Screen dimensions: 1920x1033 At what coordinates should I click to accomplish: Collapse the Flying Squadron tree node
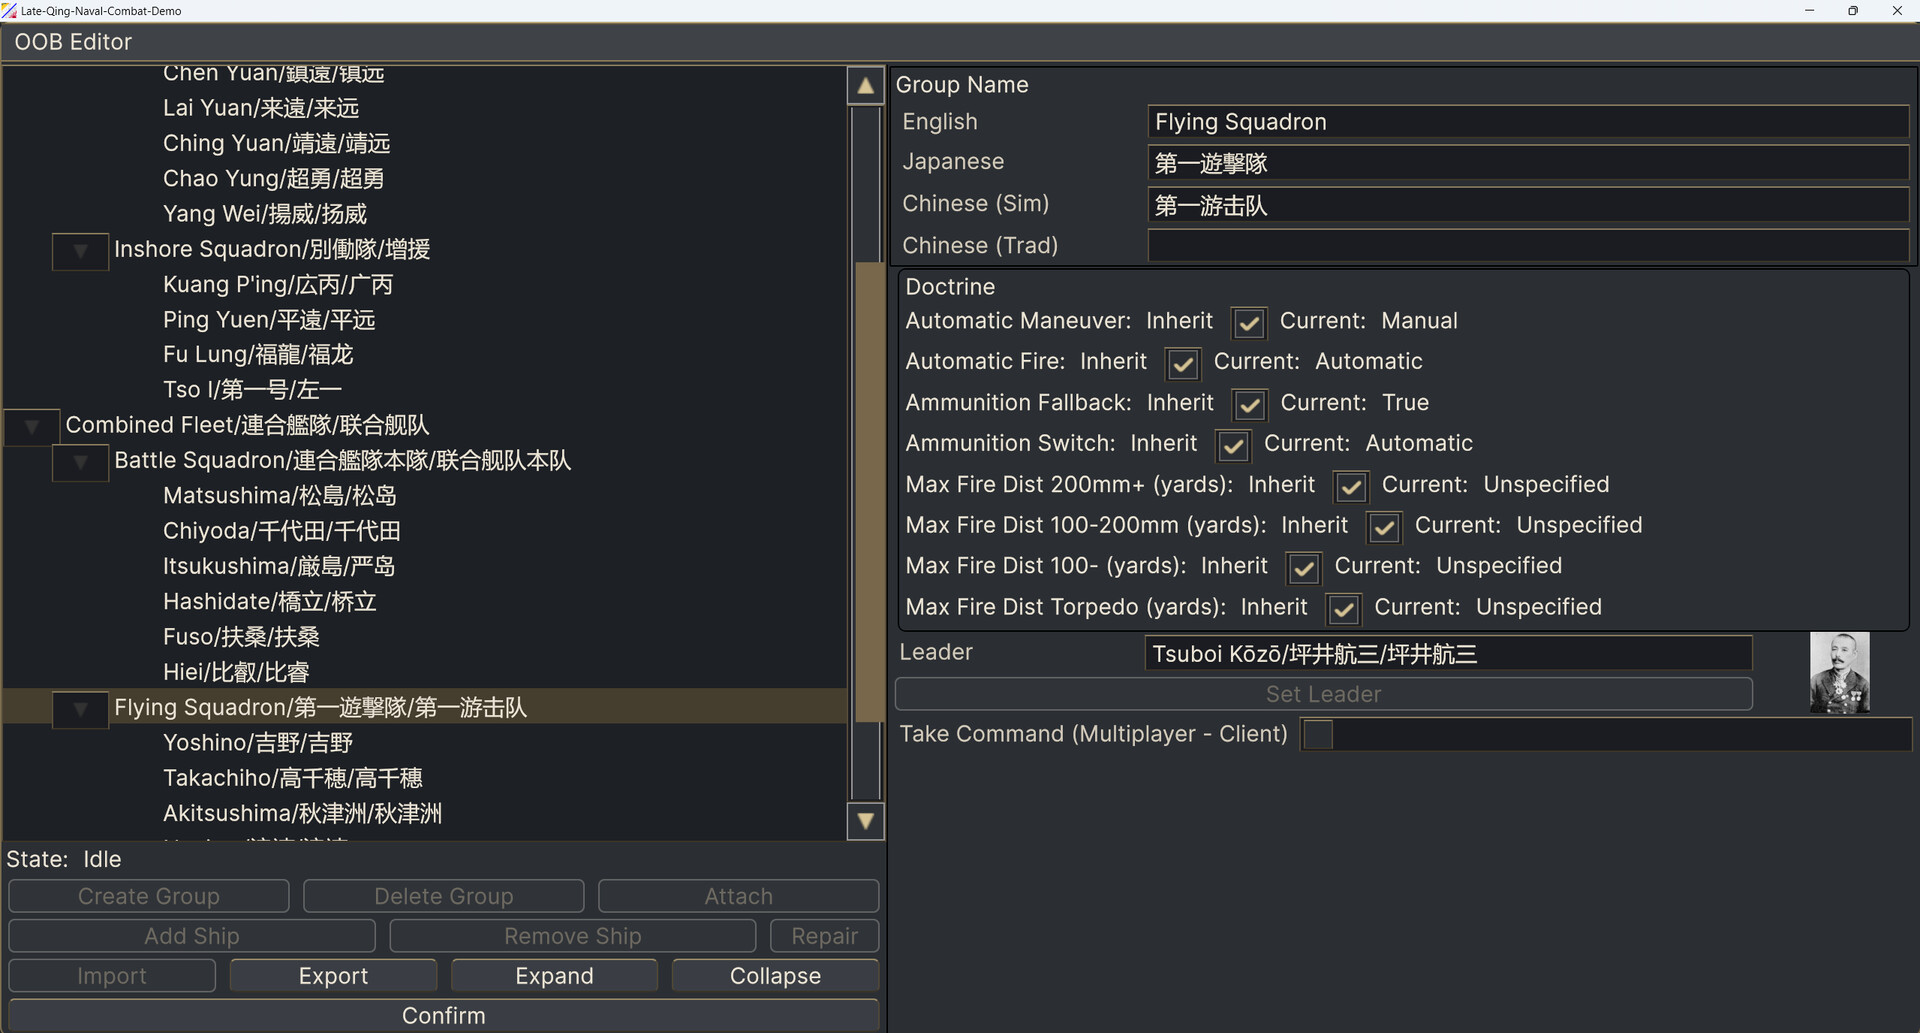80,710
